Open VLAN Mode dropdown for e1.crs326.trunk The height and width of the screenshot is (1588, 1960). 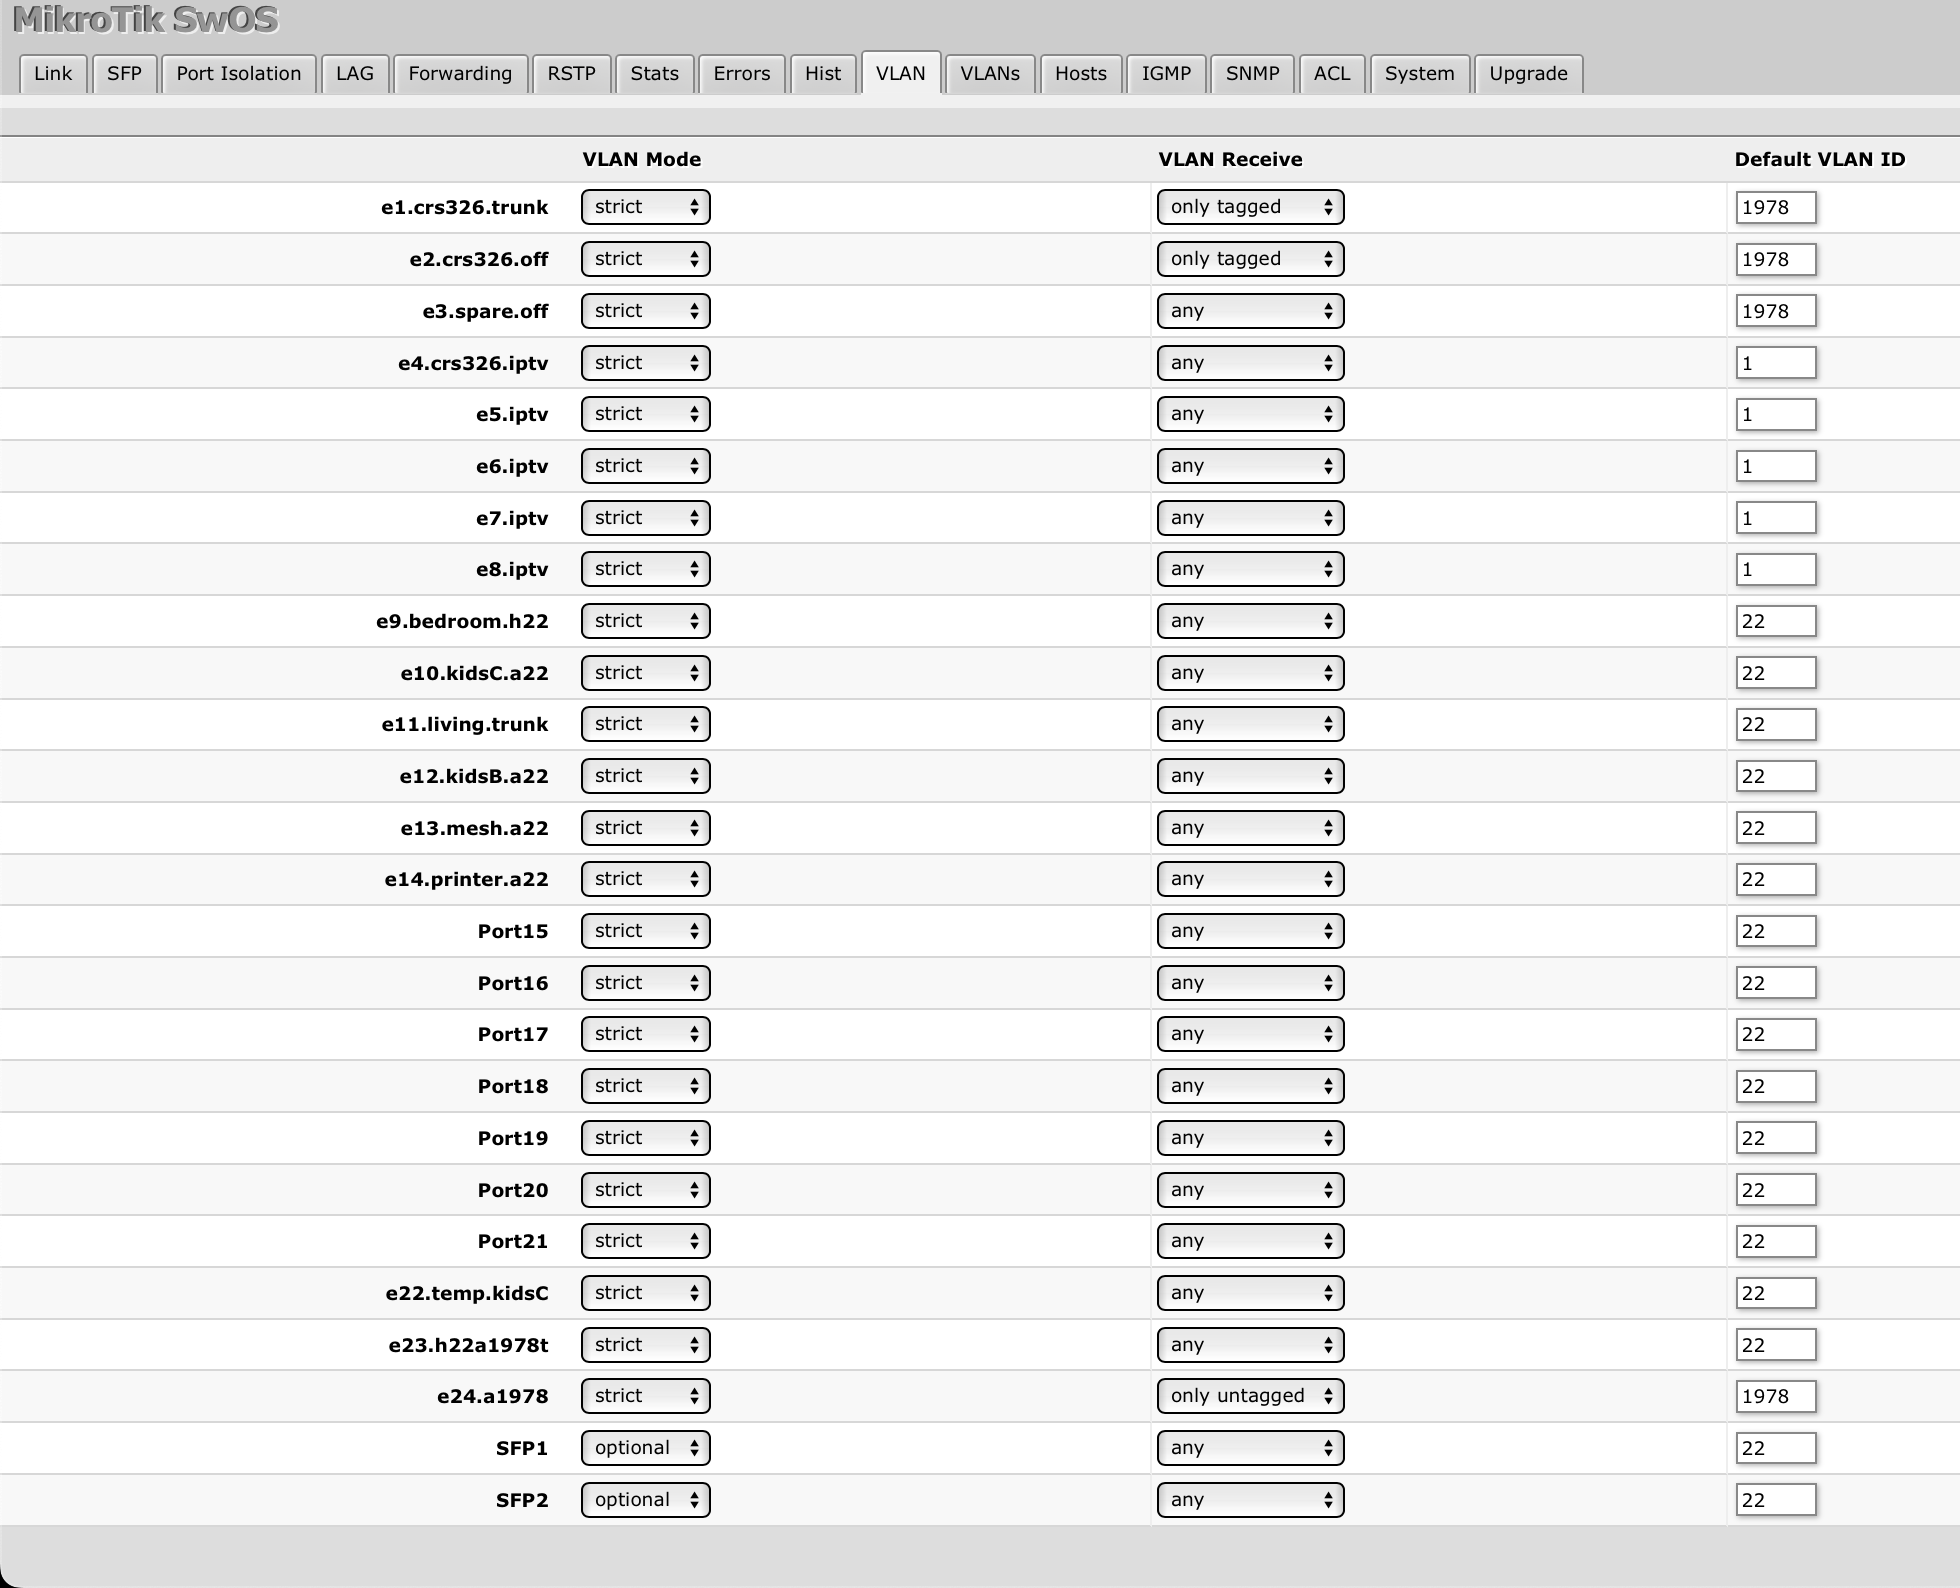click(646, 207)
